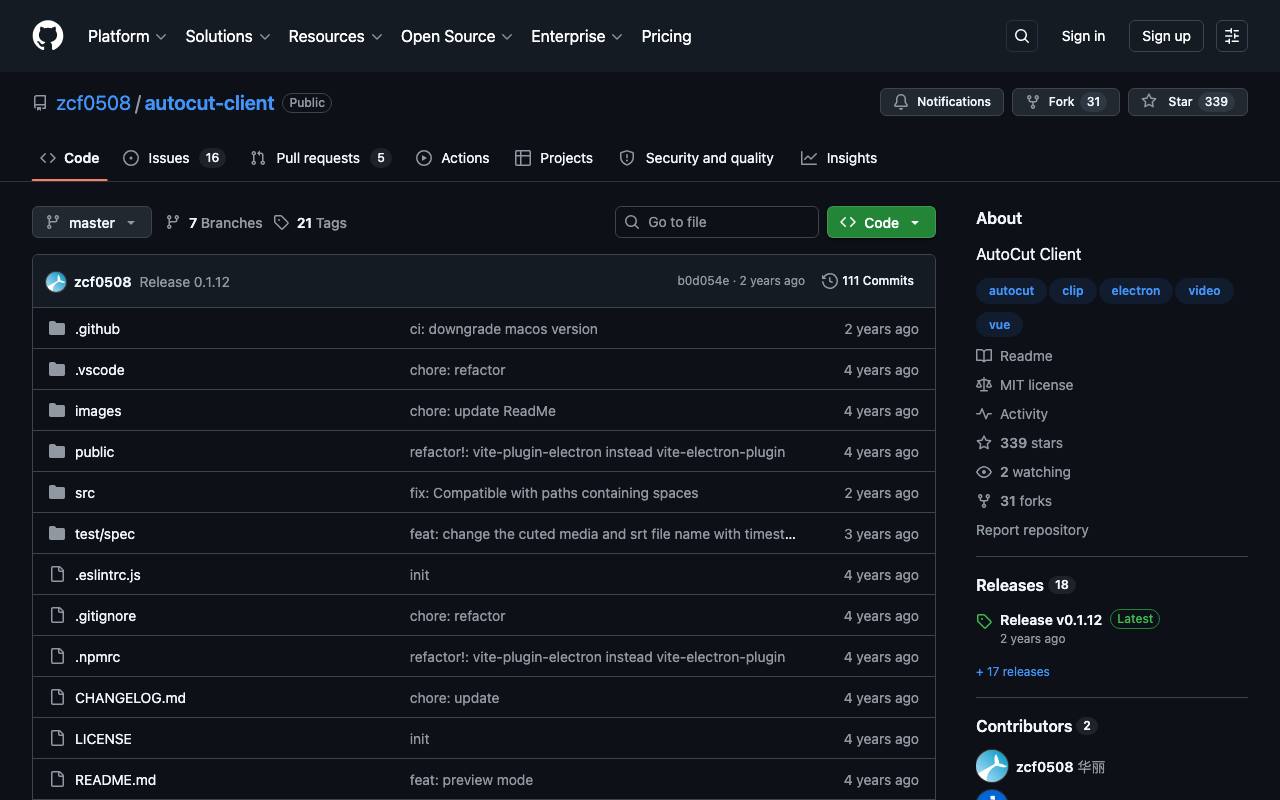1280x800 pixels.
Task: Expand the Solutions menu
Action: (228, 36)
